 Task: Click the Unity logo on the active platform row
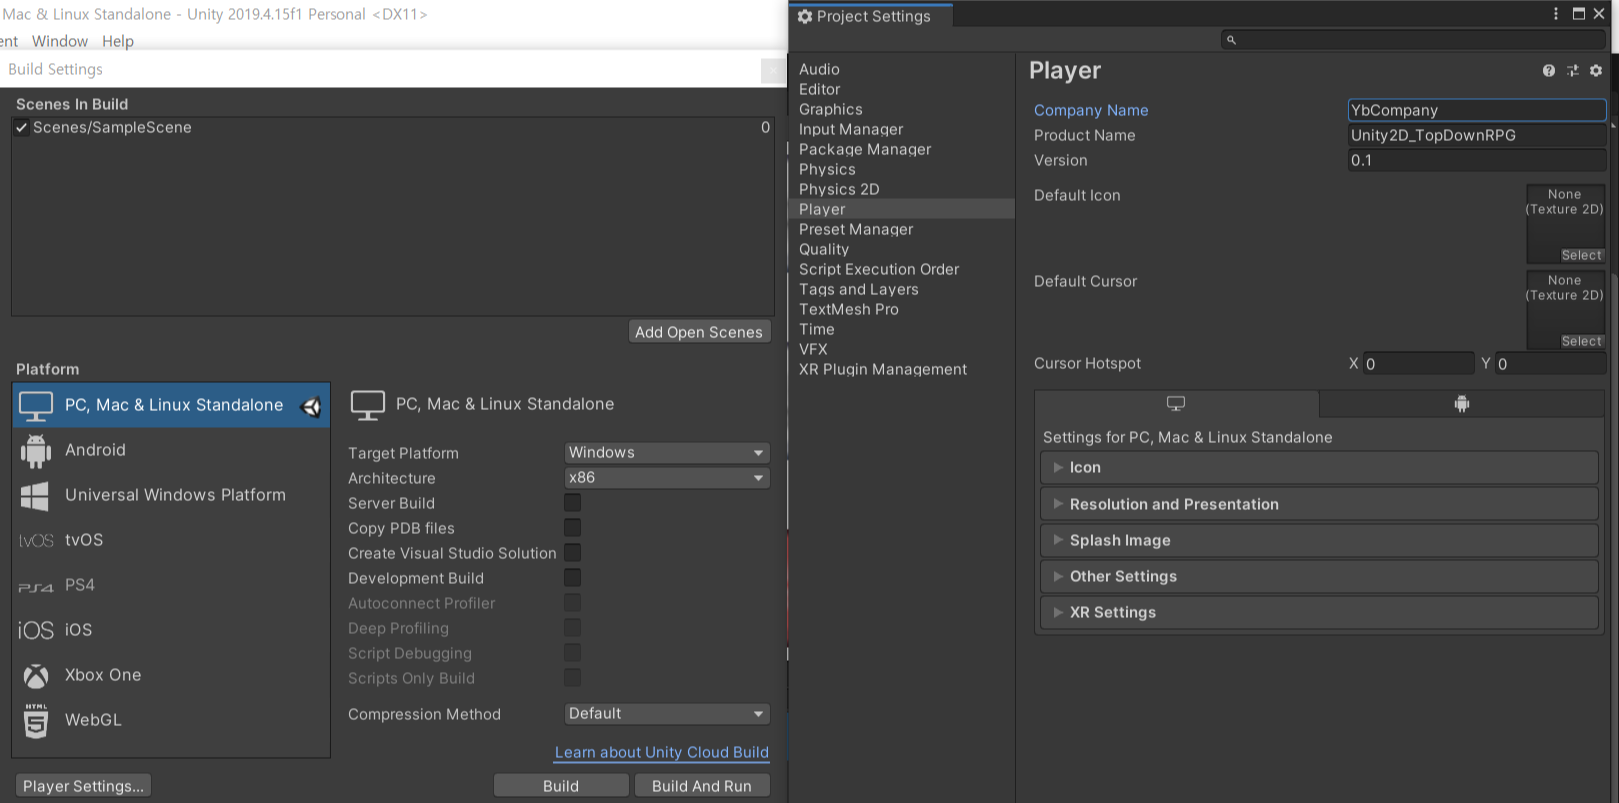point(311,406)
